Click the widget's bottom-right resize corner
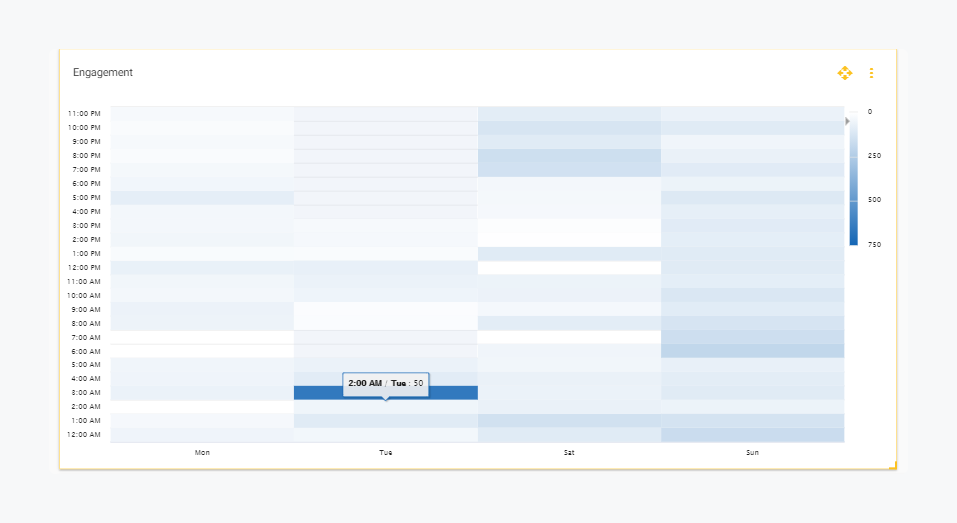The width and height of the screenshot is (957, 523). point(893,466)
